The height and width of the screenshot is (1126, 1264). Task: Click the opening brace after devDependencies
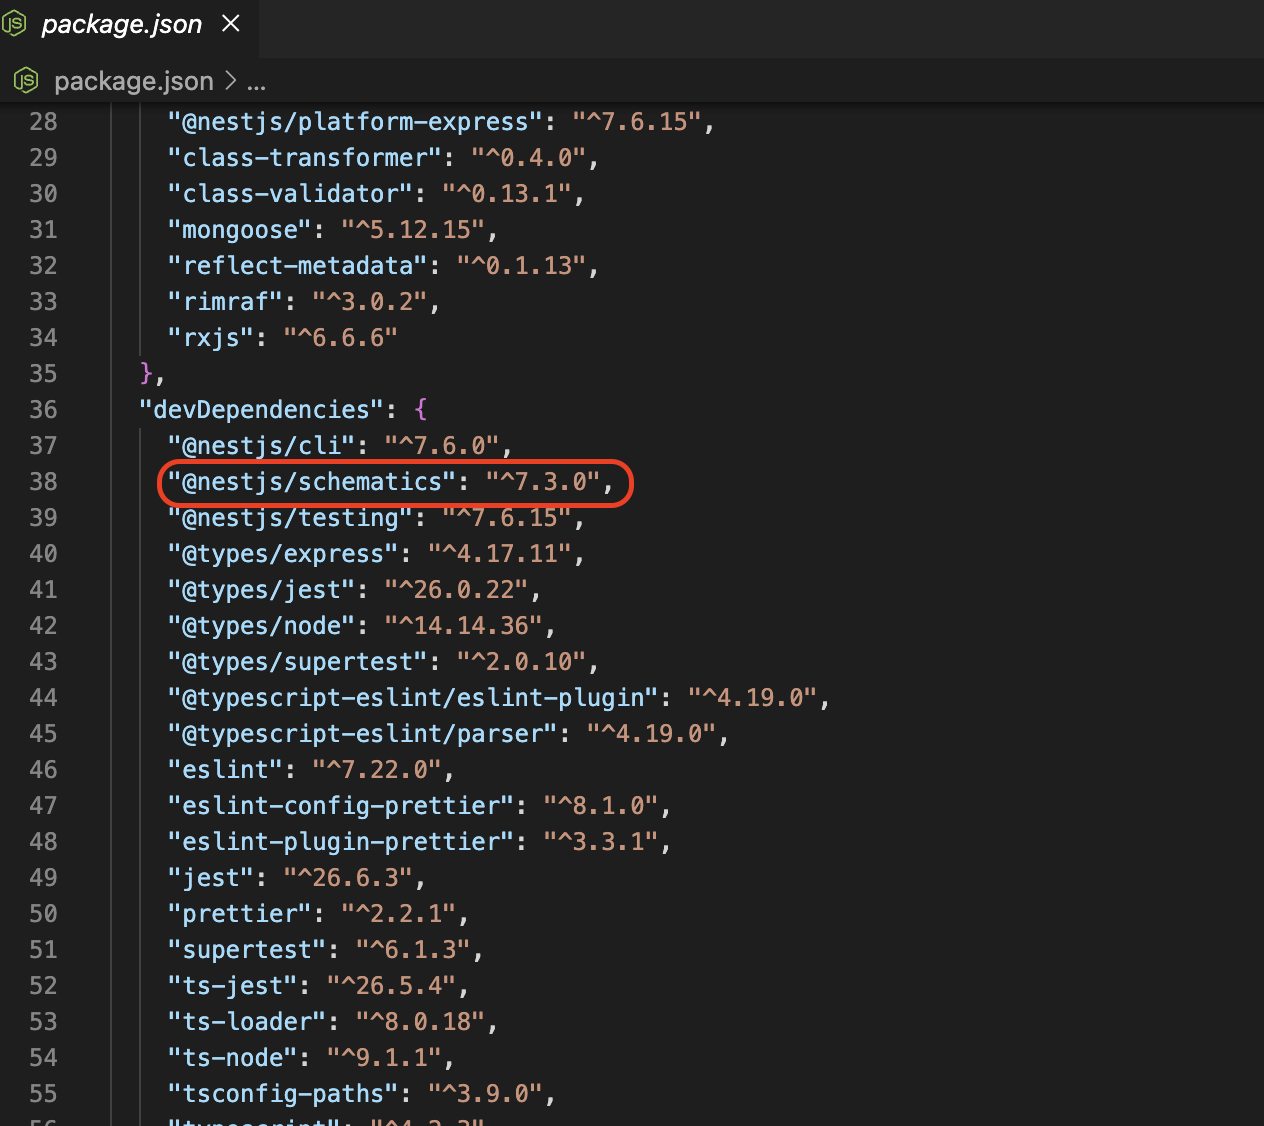click(x=421, y=409)
